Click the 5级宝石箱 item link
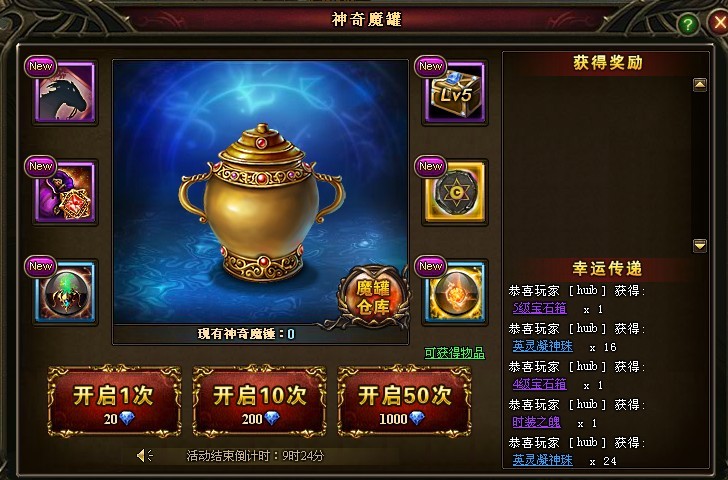Image resolution: width=728 pixels, height=480 pixels. click(x=540, y=308)
